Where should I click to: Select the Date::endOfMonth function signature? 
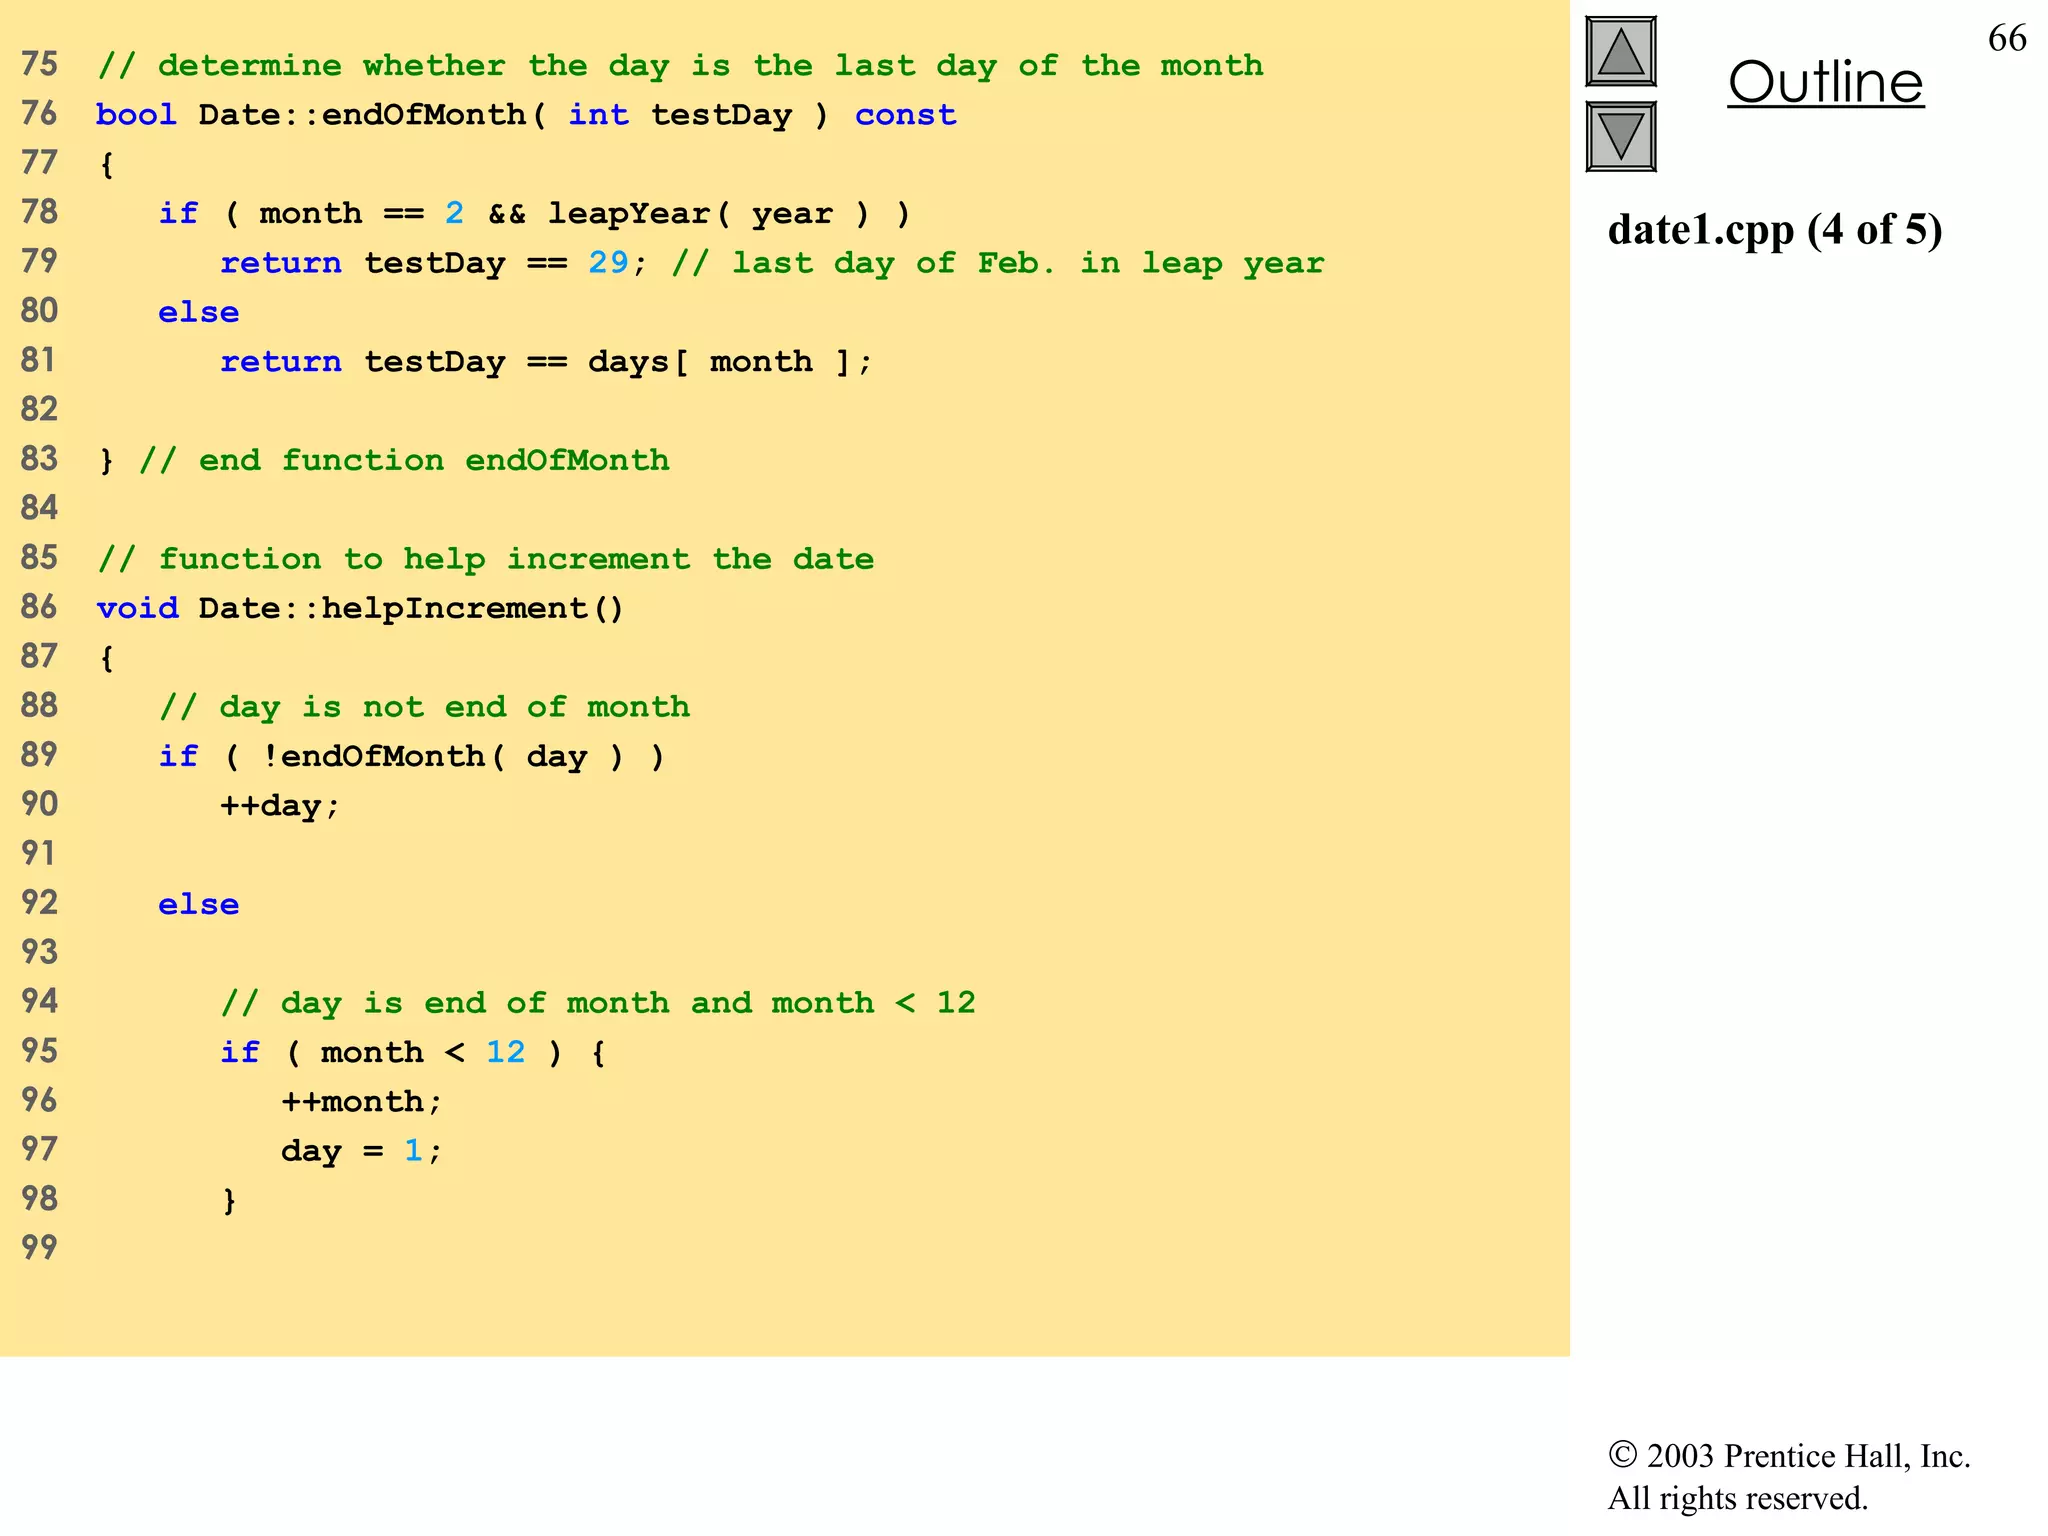pyautogui.click(x=526, y=115)
